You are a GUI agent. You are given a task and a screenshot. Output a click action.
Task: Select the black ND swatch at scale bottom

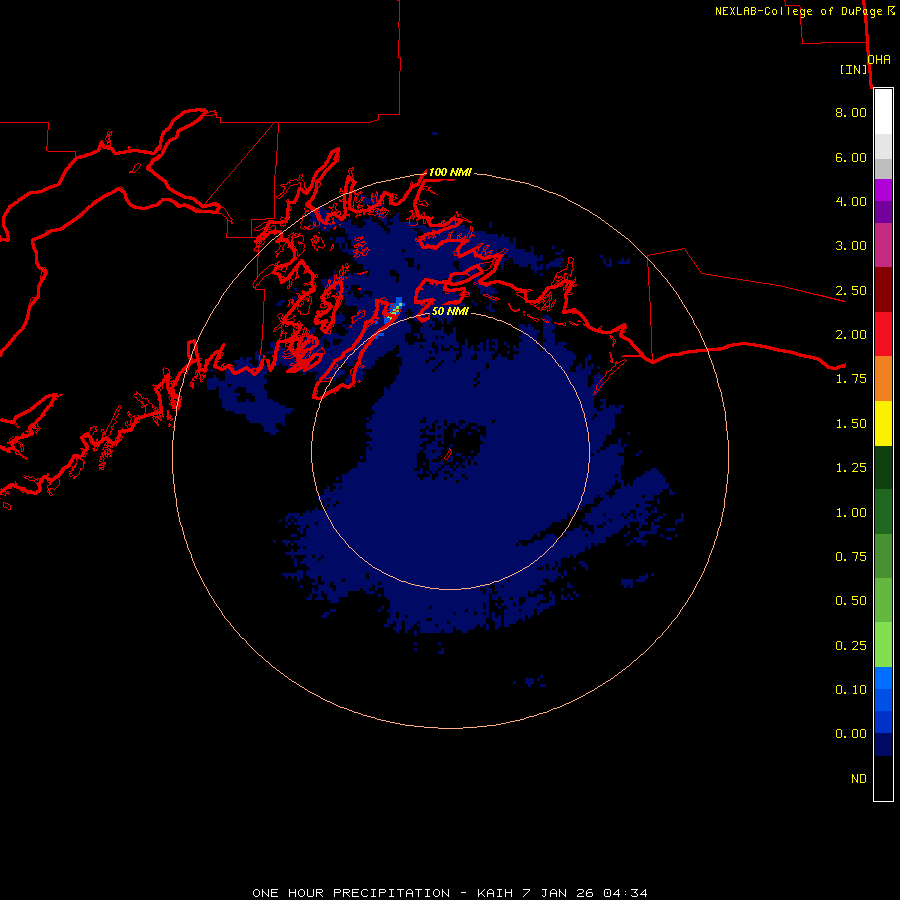(883, 778)
